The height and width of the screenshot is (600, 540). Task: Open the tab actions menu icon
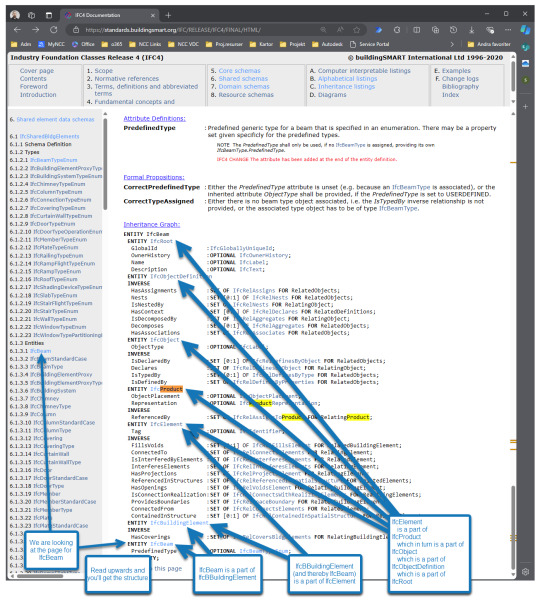click(x=49, y=15)
